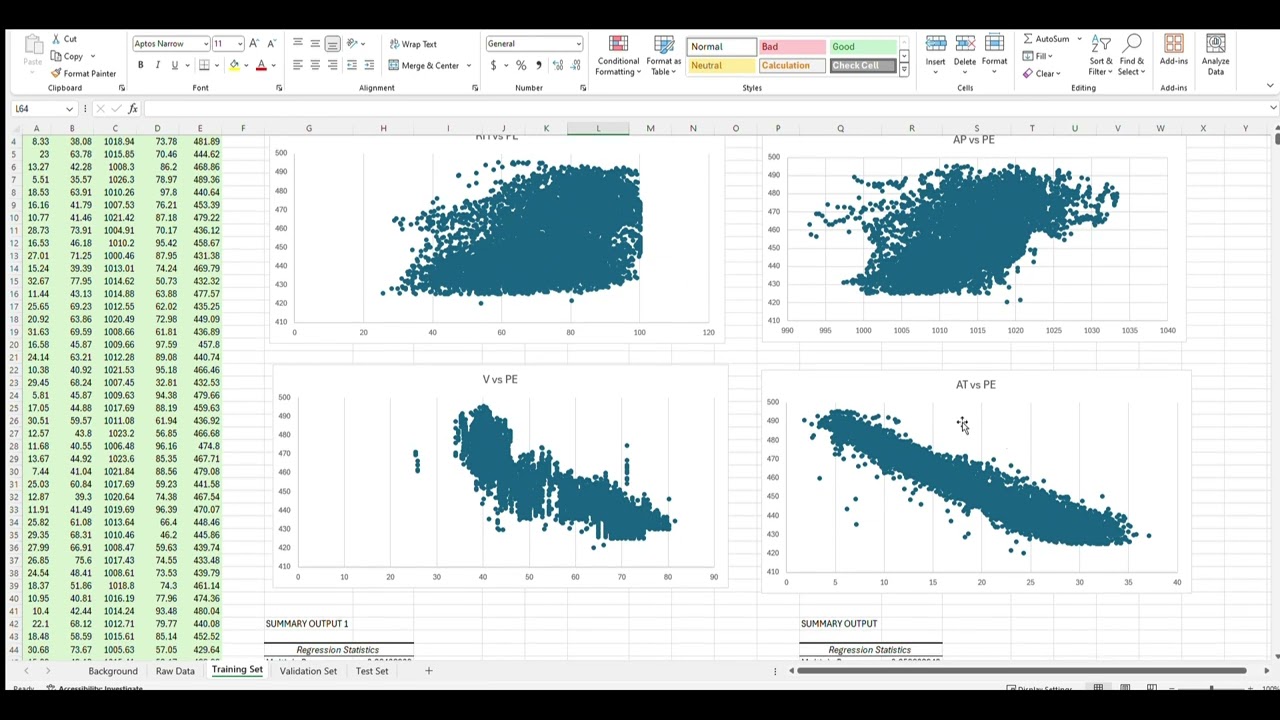Click the Font Color red A

[x=261, y=66]
